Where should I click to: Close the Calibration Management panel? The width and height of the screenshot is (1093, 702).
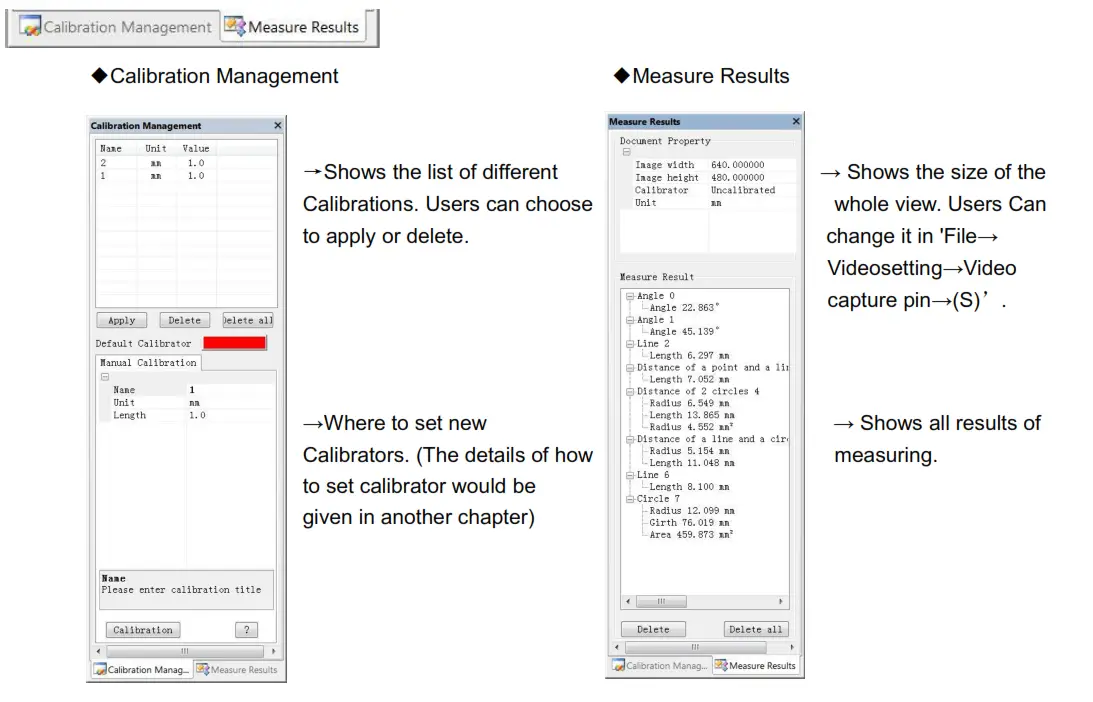tap(277, 125)
